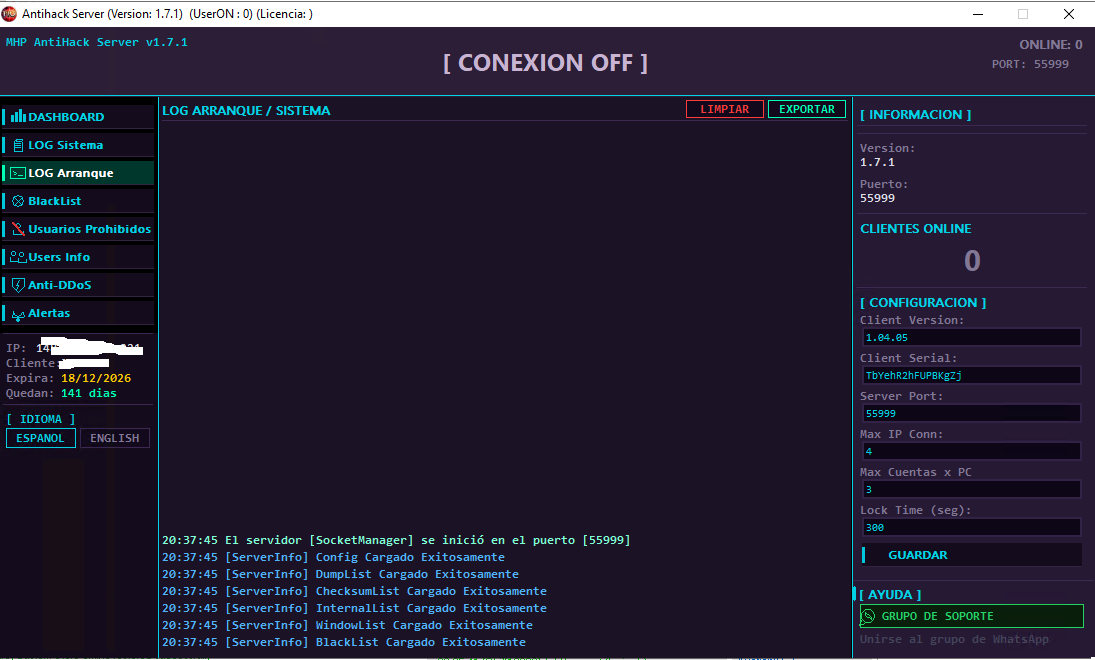Click the BlackList Cargado log line
The width and height of the screenshot is (1095, 660).
tap(344, 642)
